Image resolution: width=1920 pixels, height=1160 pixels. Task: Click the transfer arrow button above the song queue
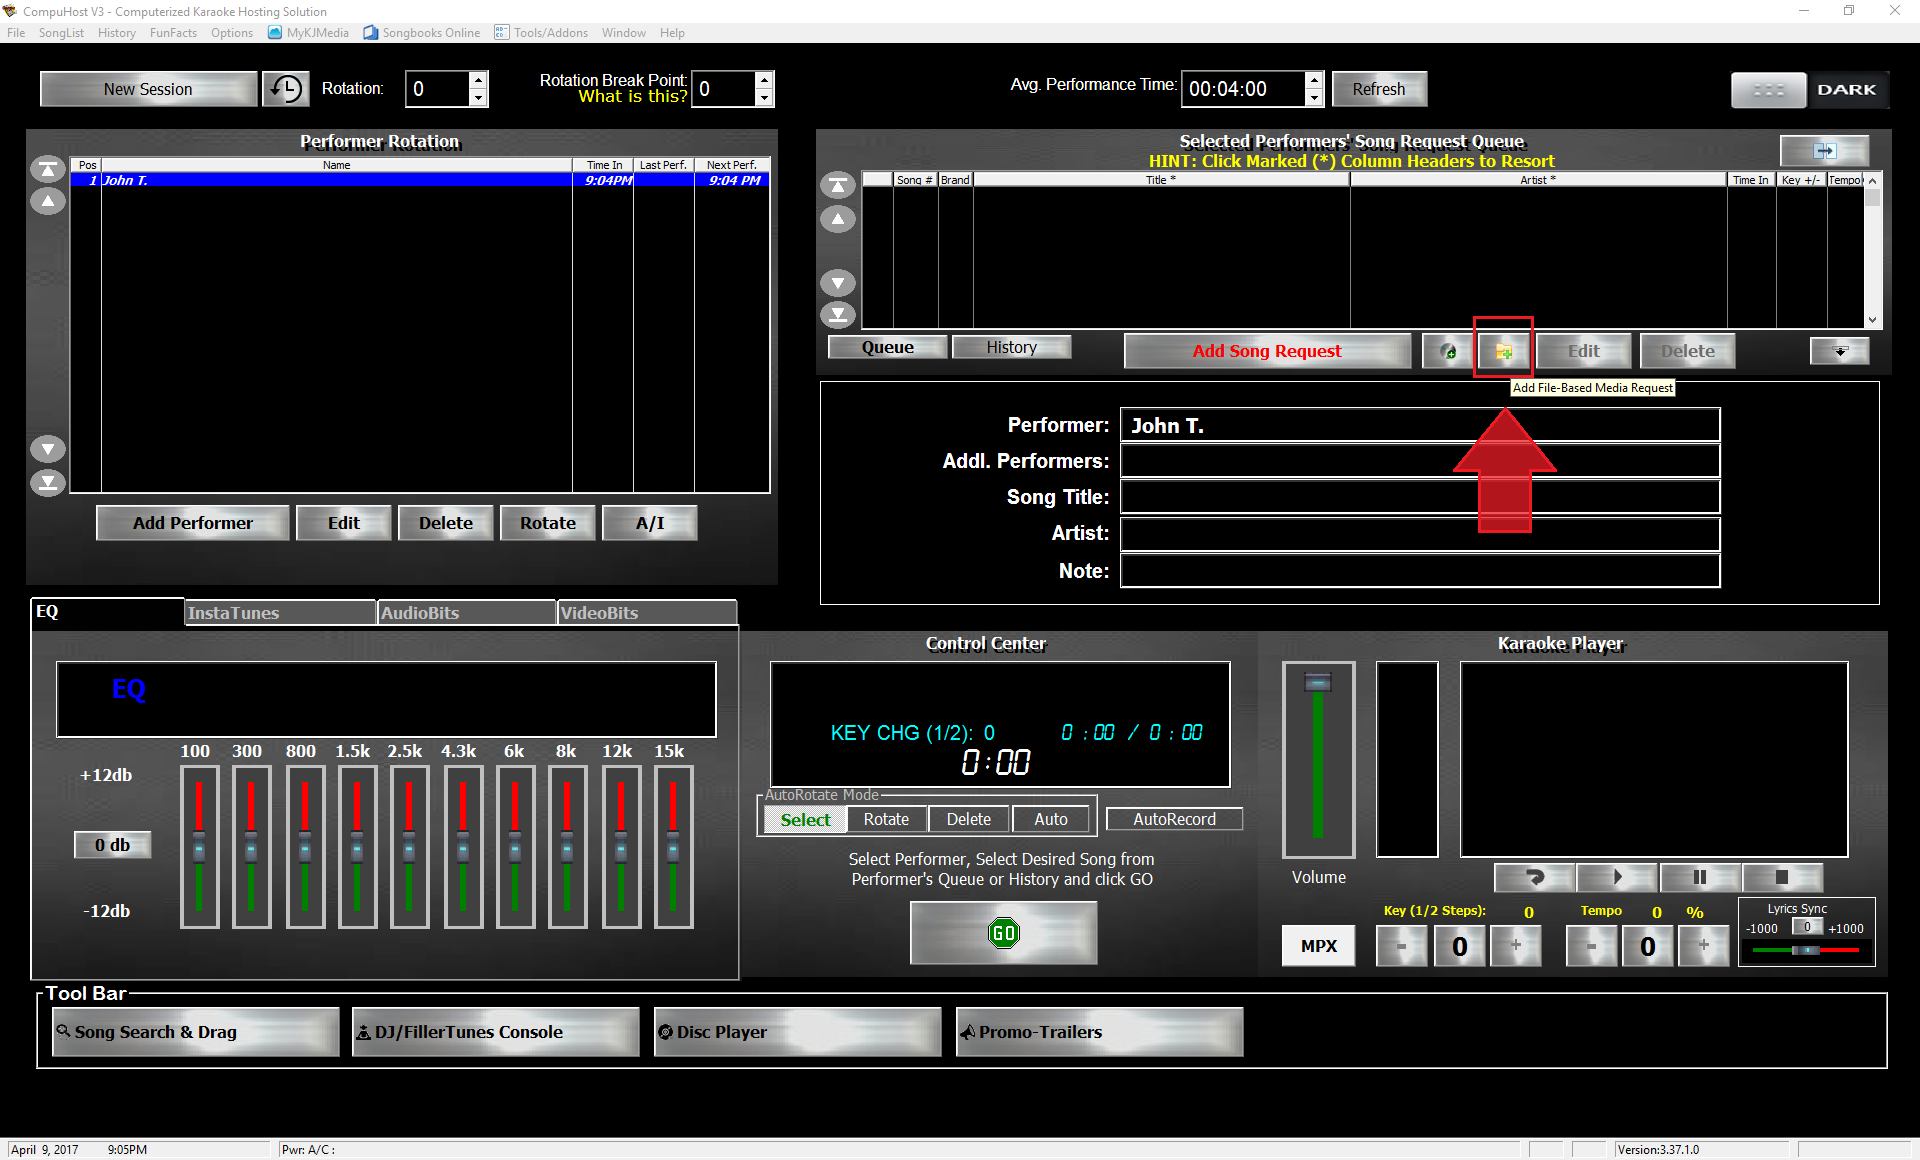tap(1825, 151)
